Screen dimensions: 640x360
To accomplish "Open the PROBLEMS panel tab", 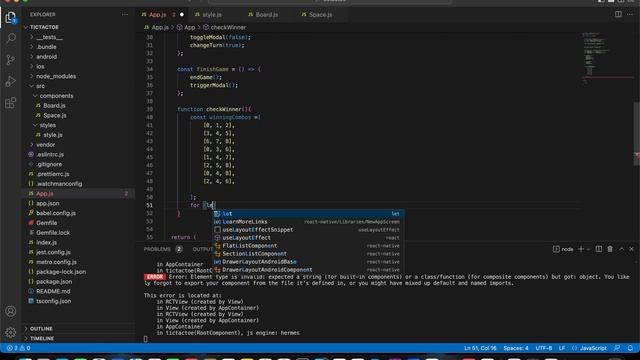I will click(x=157, y=249).
